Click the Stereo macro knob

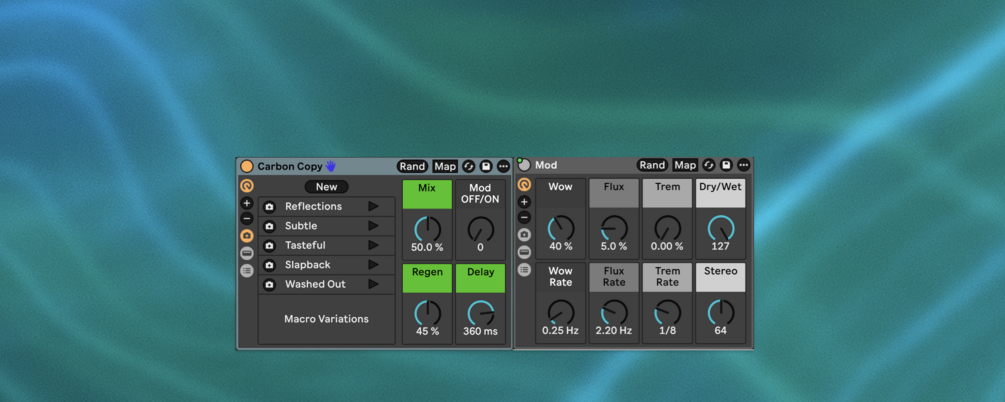(x=721, y=312)
